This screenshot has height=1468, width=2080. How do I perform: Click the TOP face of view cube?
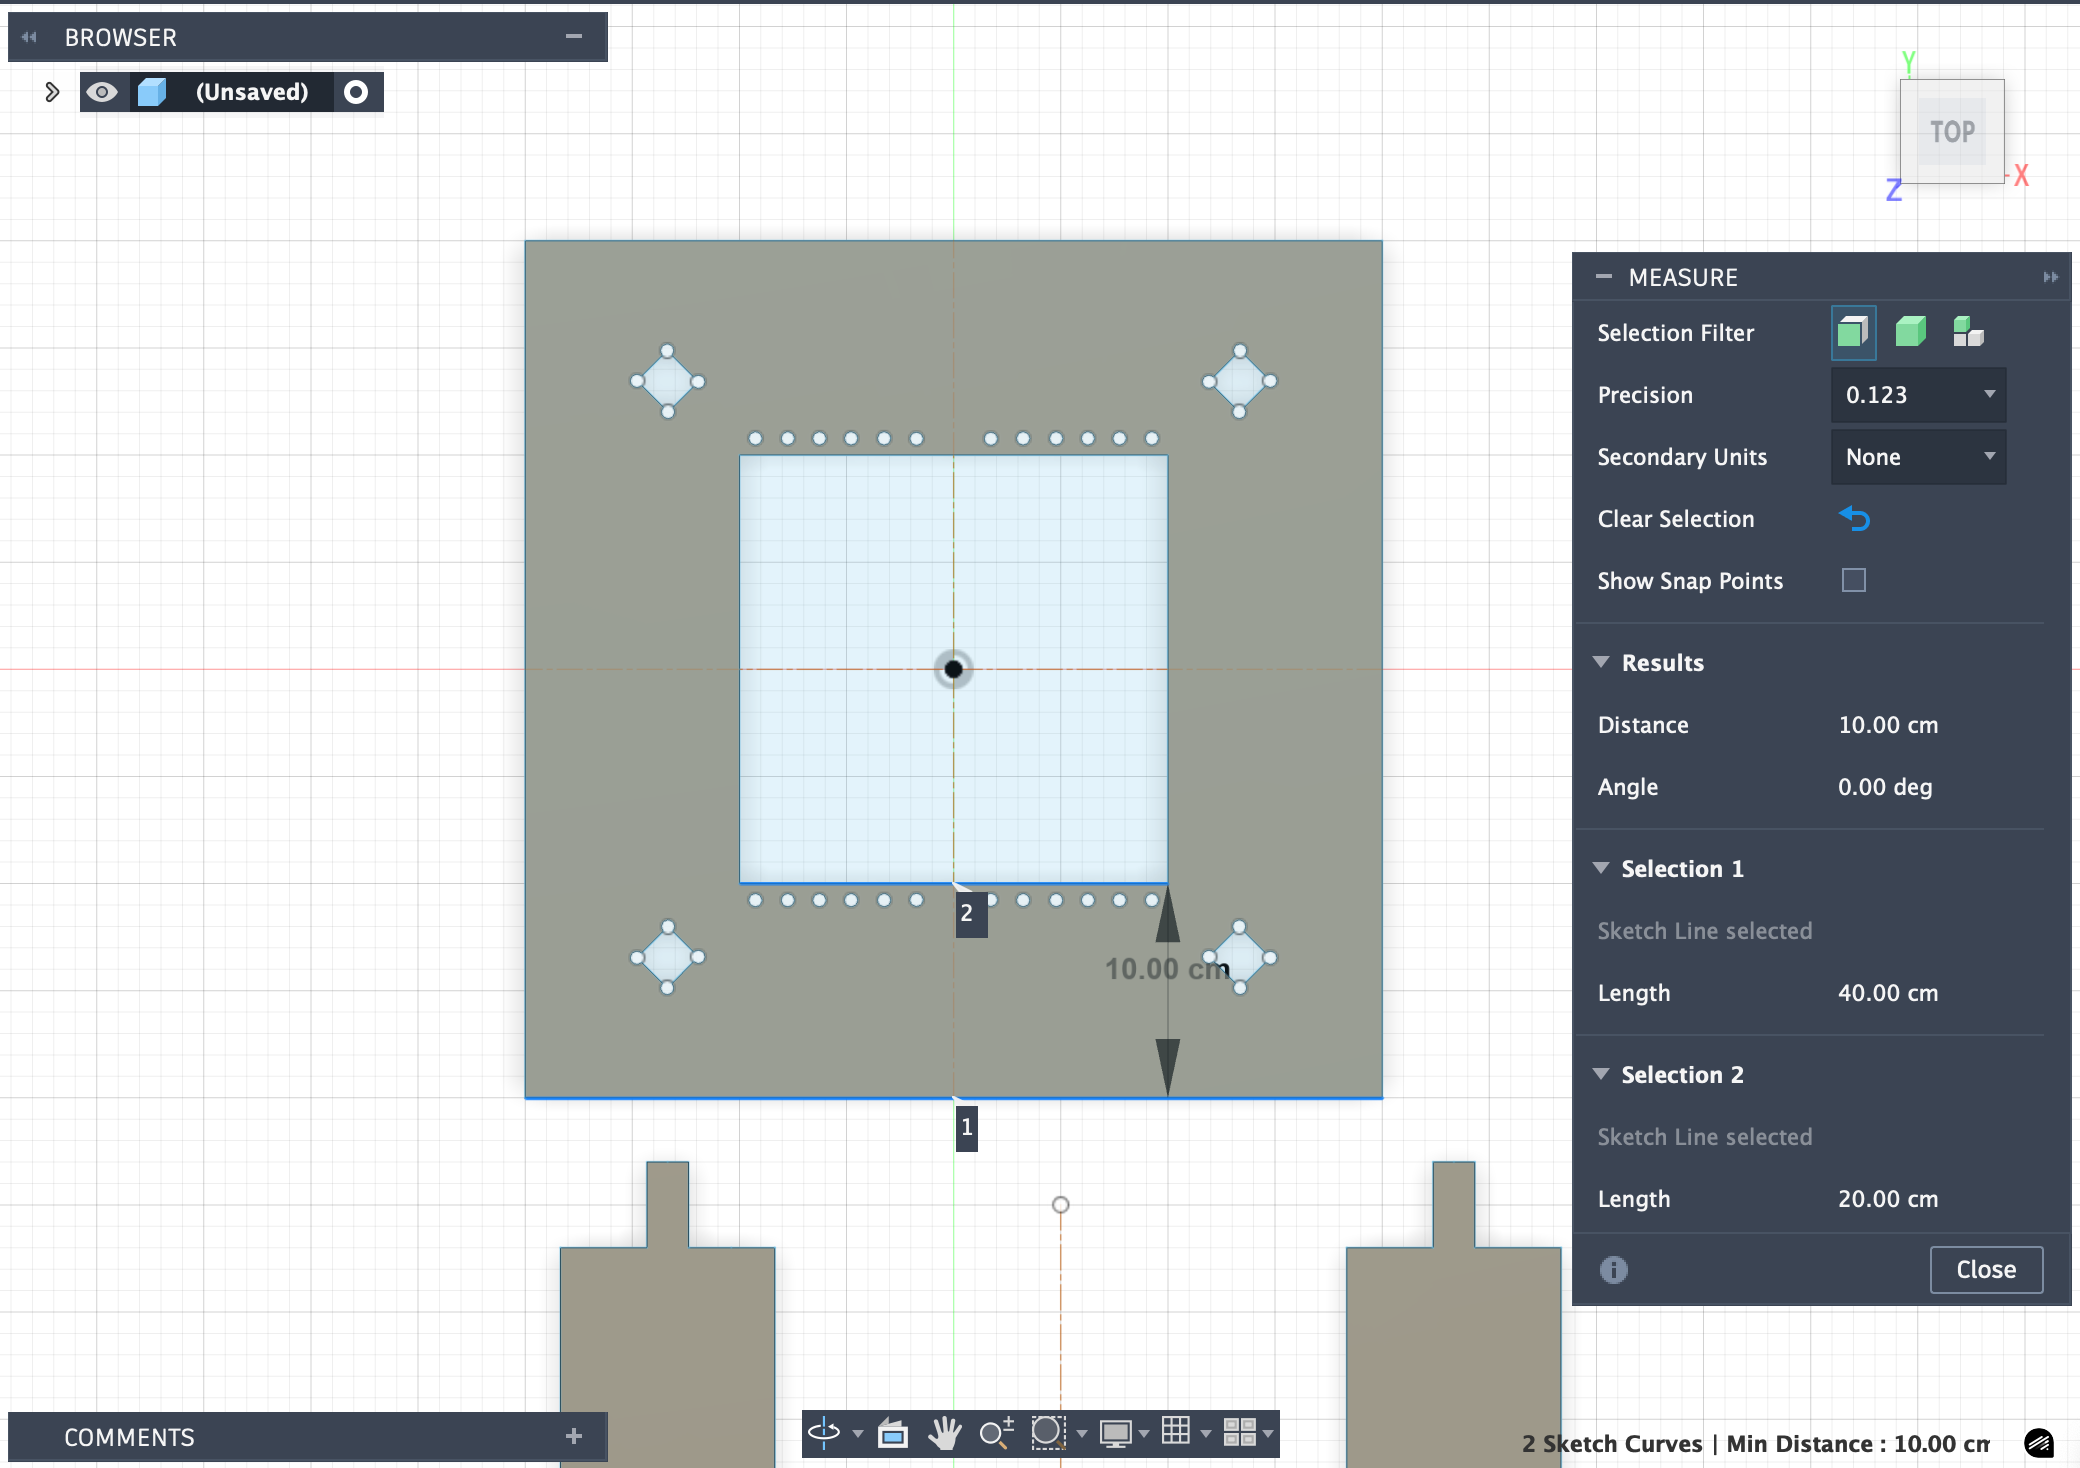pos(1952,132)
